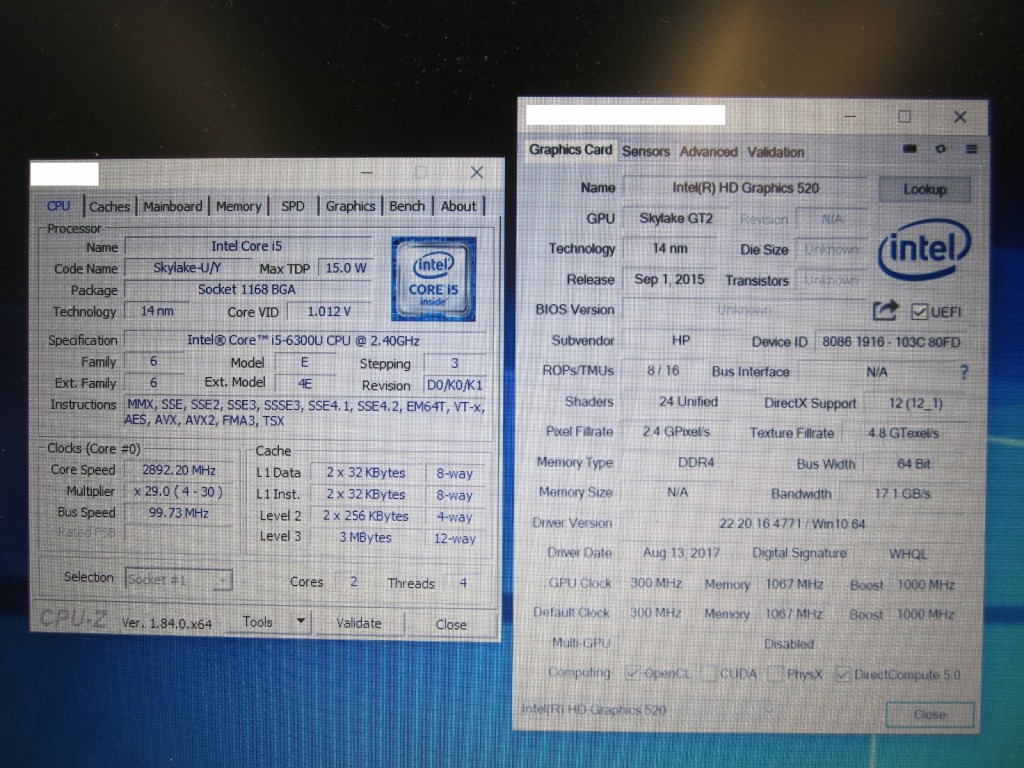Click the GPU-Z screenshot camera icon

909,150
